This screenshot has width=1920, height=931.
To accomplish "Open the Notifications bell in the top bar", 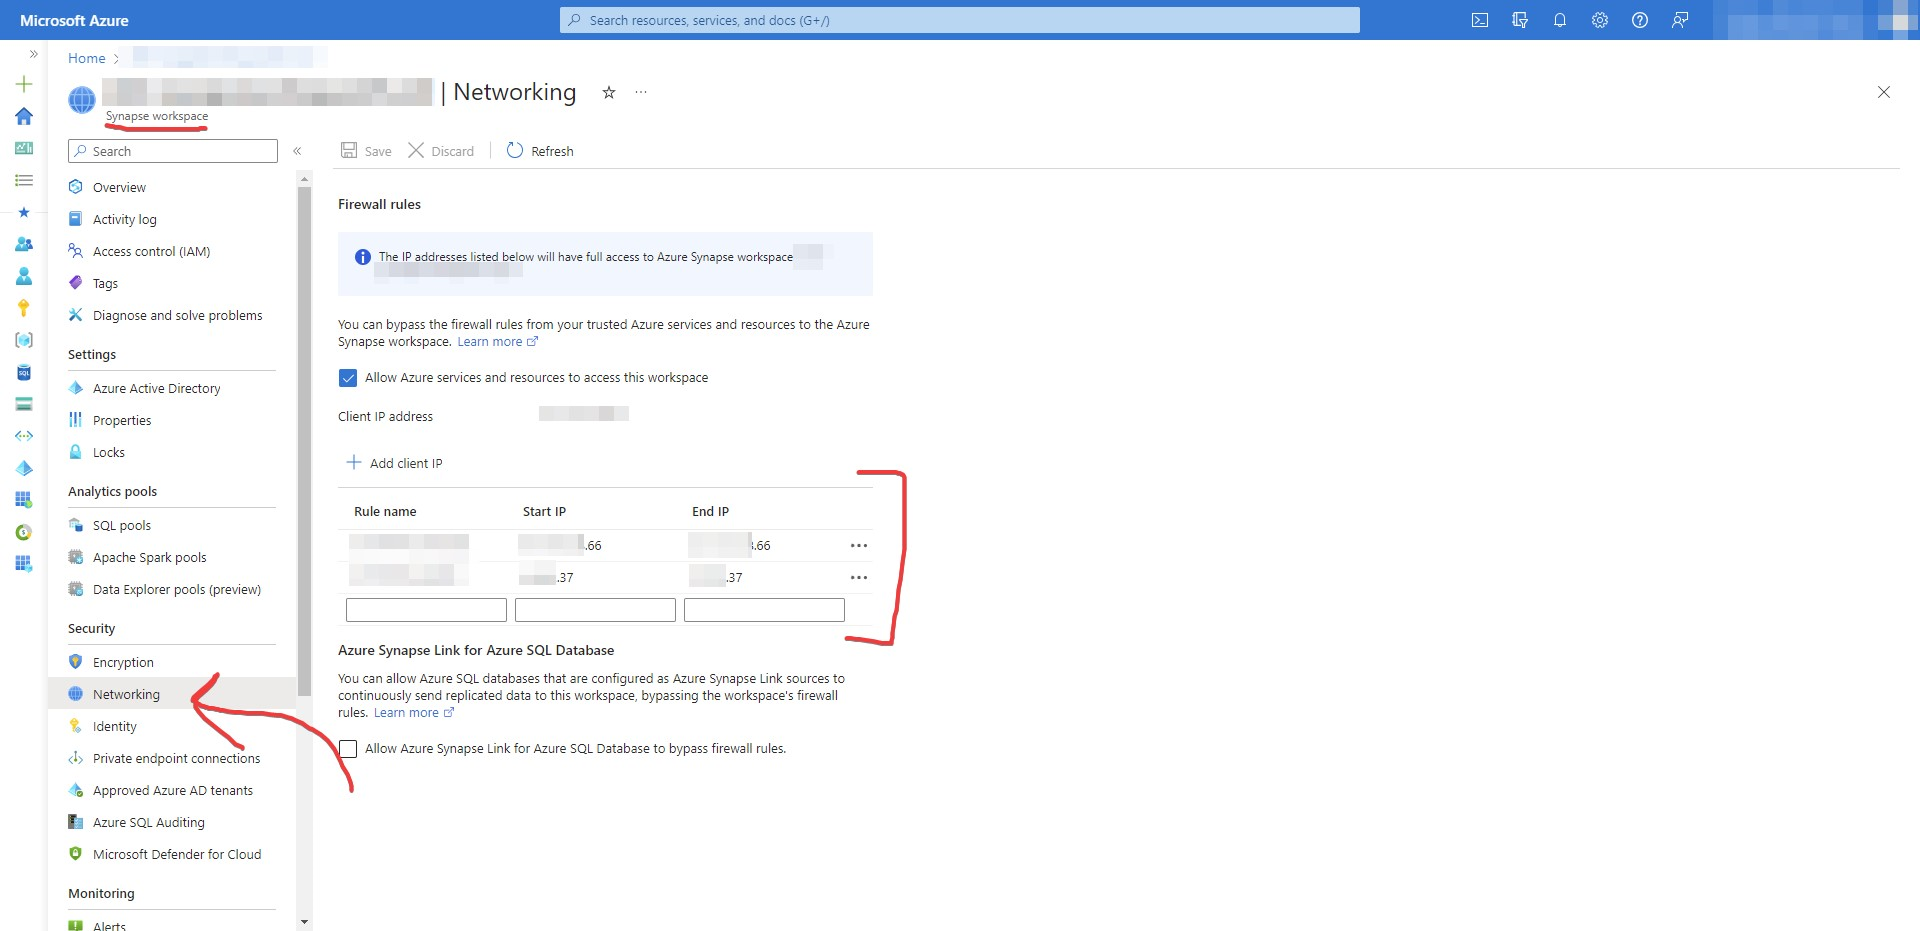I will 1560,20.
